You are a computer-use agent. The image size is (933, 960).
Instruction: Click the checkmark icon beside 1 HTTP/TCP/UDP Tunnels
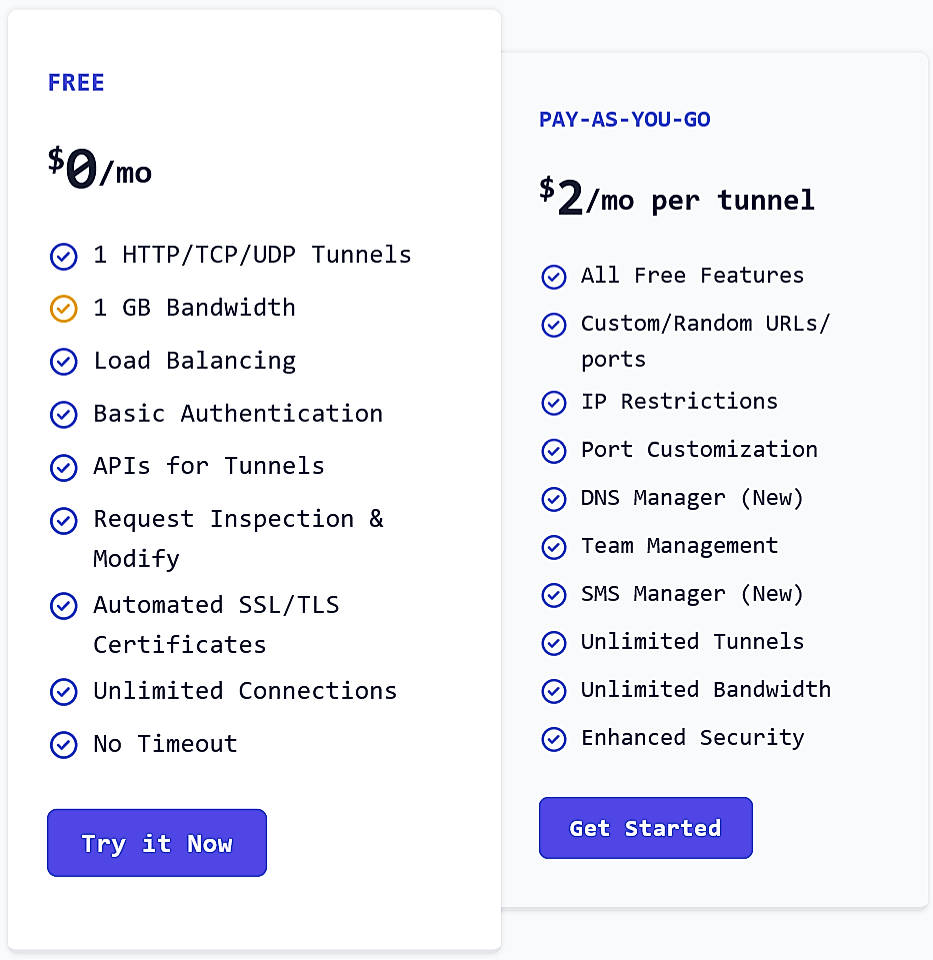63,256
